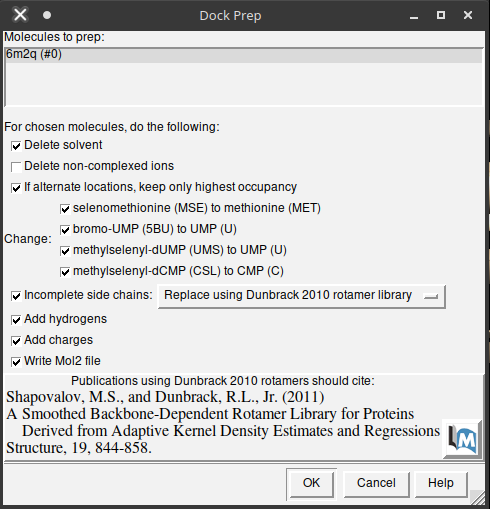
Task: Open the rotamer library citation book icon
Action: [x=462, y=439]
